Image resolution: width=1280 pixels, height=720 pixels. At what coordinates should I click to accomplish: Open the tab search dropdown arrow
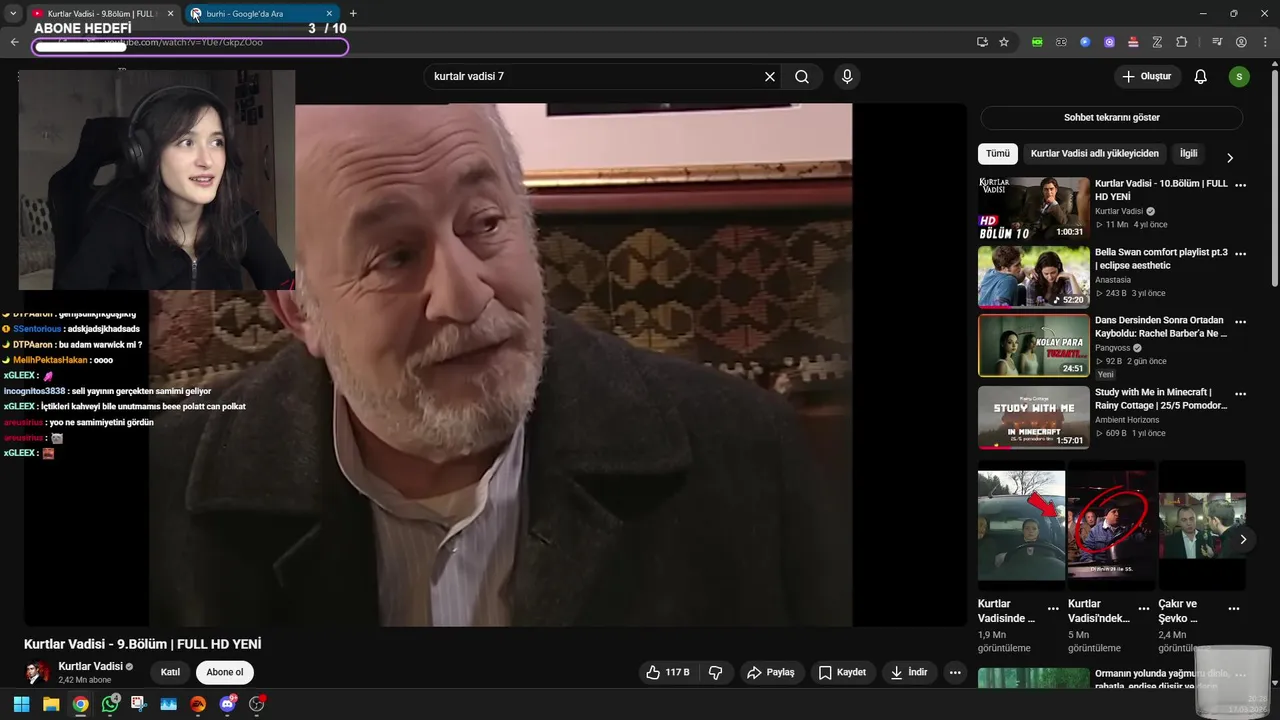coord(13,14)
